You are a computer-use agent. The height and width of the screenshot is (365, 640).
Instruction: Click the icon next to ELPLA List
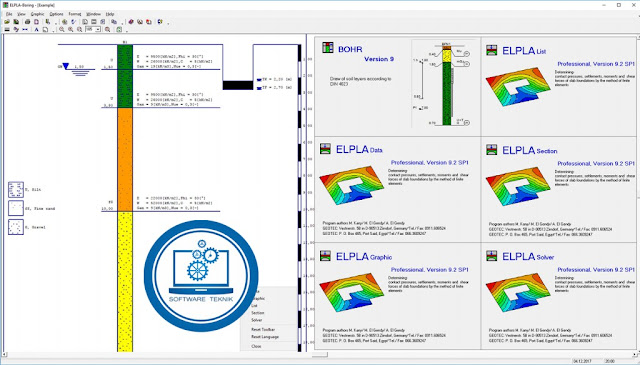pyautogui.click(x=492, y=51)
